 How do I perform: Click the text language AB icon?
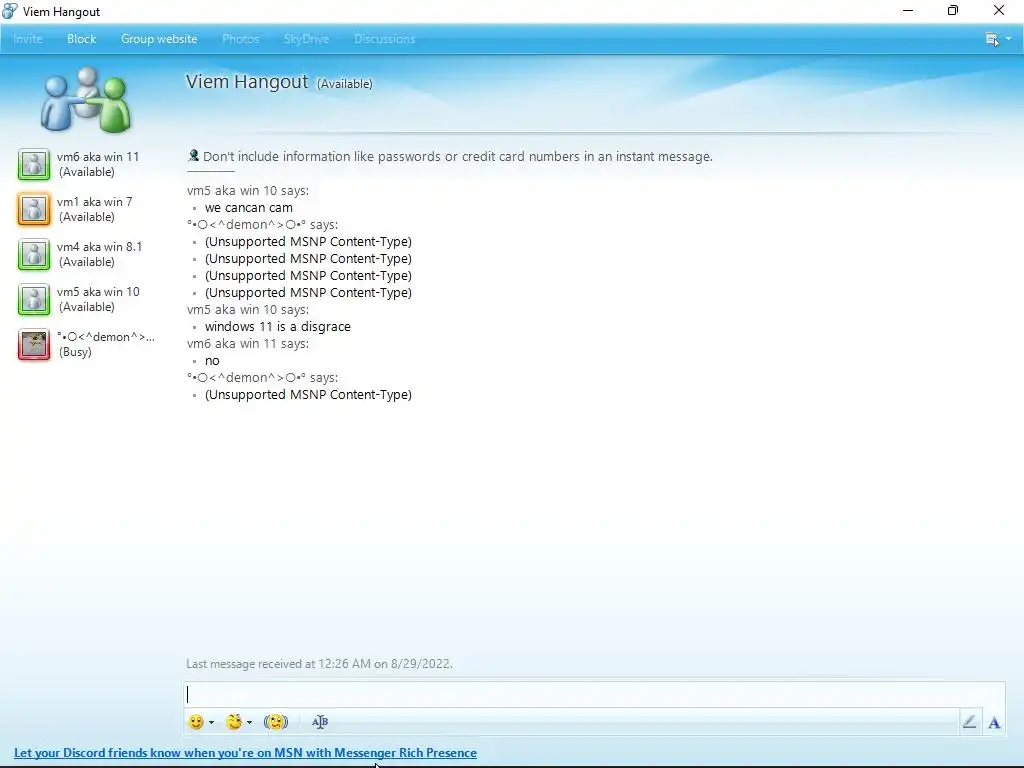320,722
